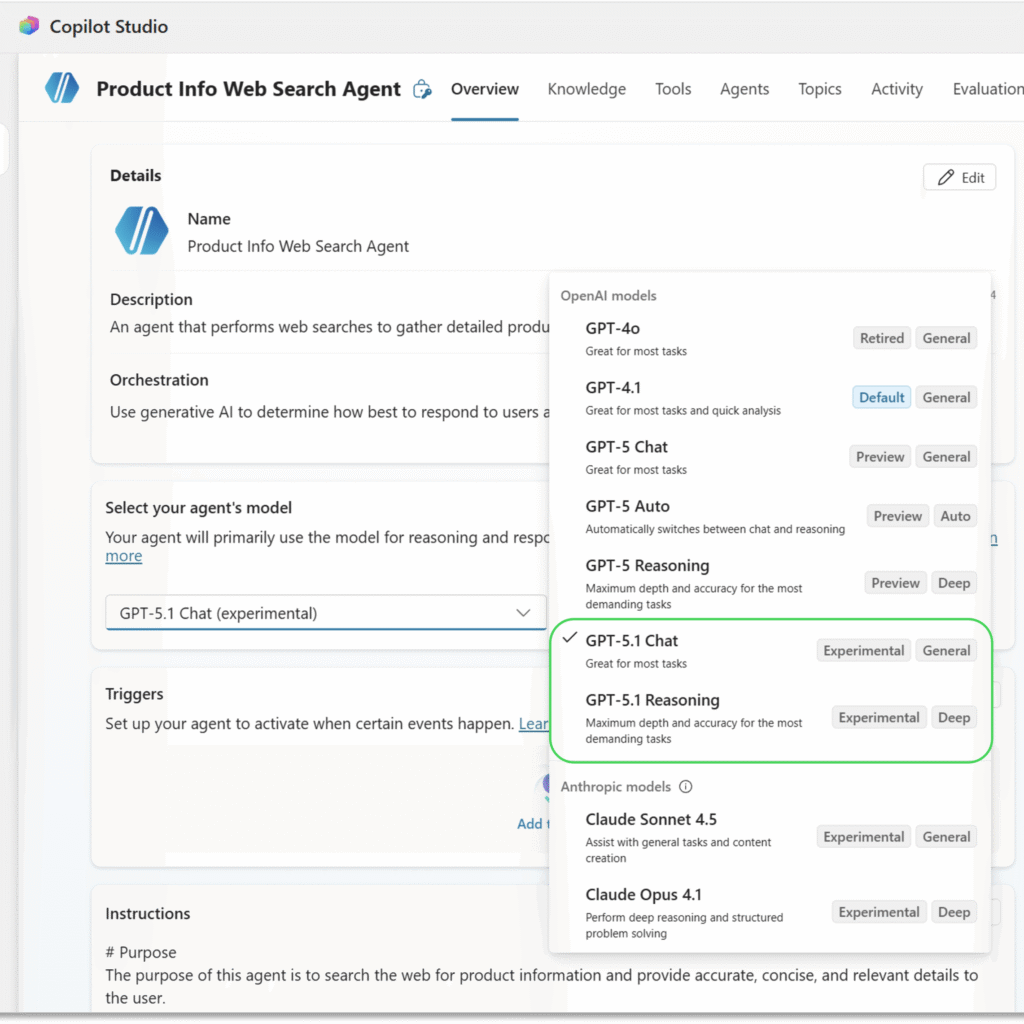This screenshot has width=1024, height=1024.
Task: Select the checked GPT-5.1 Chat option
Action: pos(770,651)
